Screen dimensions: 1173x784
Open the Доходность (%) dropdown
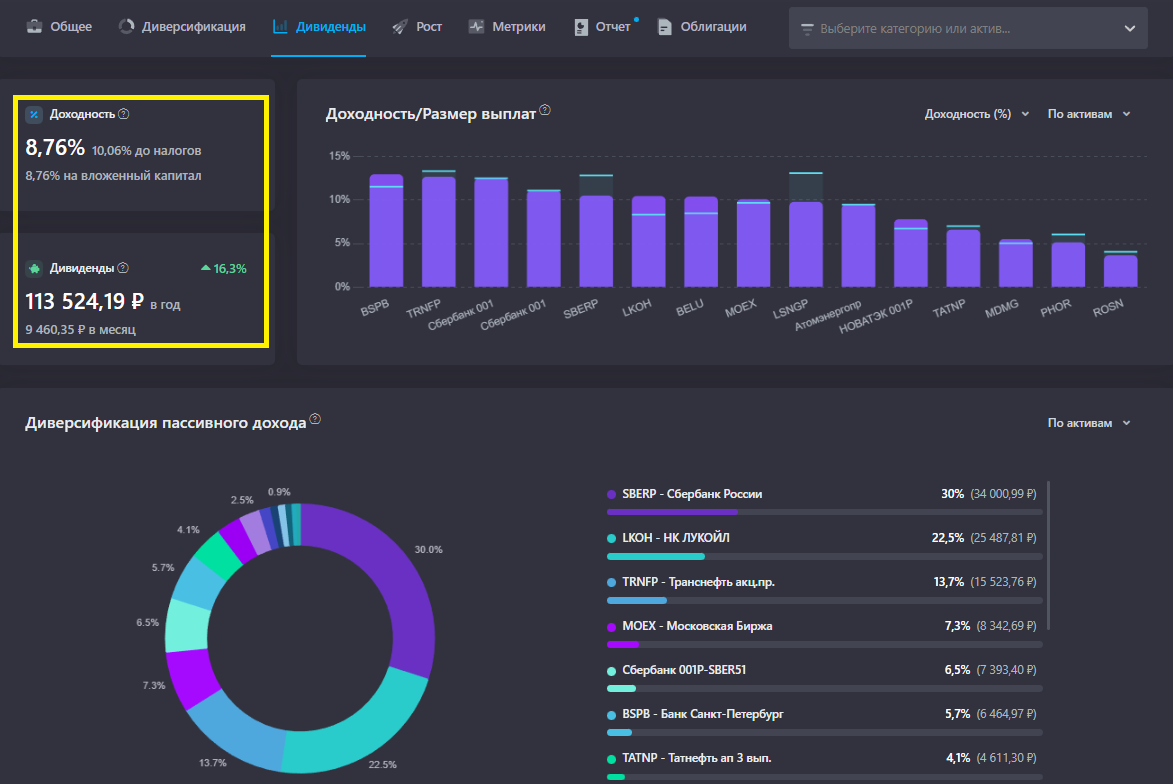point(976,114)
